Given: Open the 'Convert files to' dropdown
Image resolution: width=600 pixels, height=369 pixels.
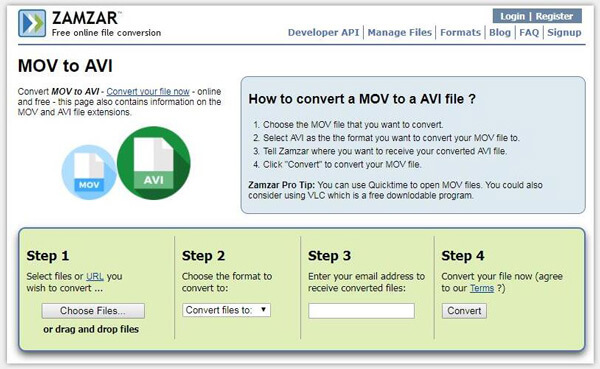Looking at the screenshot, I should pyautogui.click(x=226, y=310).
